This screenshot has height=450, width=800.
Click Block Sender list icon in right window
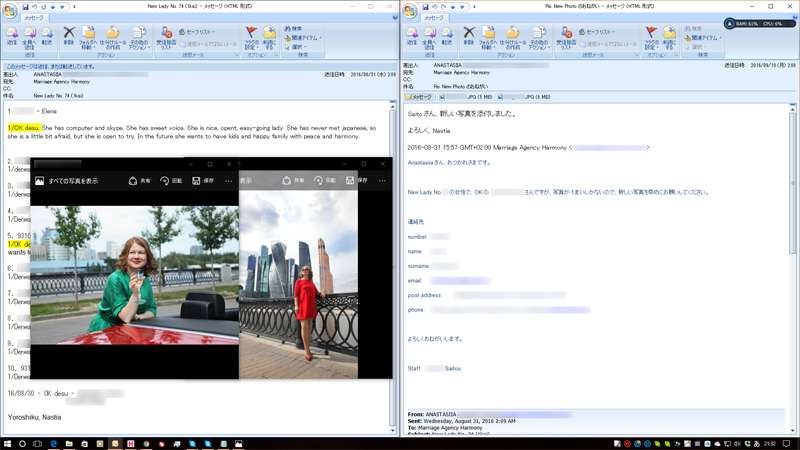(566, 38)
